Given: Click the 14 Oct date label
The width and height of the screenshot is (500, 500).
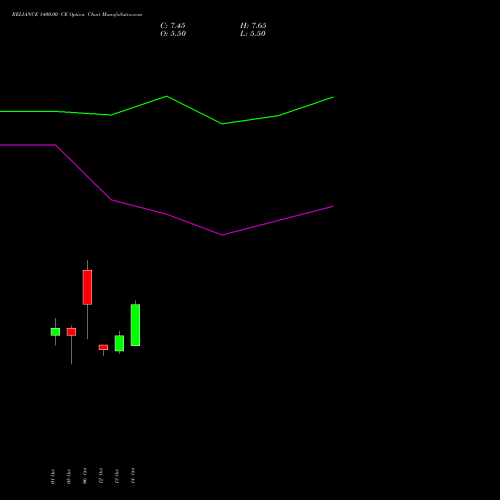Looking at the screenshot, I should 133,476.
